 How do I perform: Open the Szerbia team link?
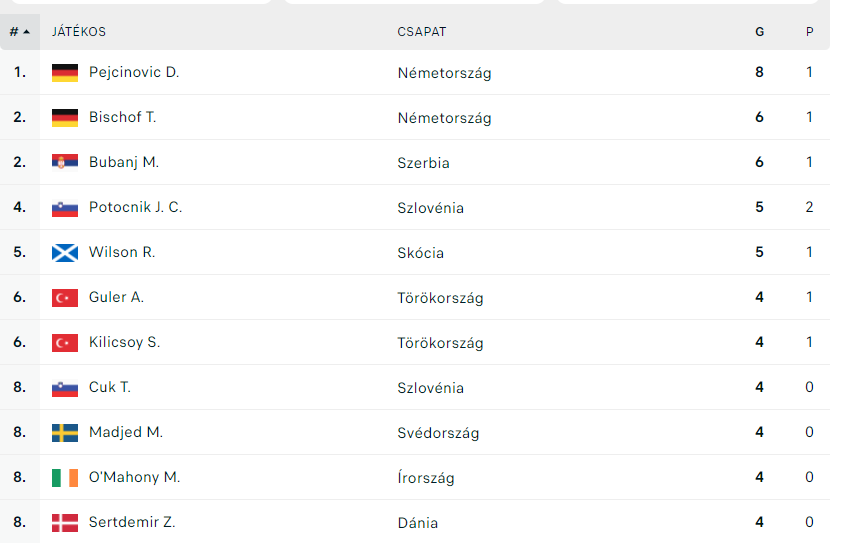423,163
